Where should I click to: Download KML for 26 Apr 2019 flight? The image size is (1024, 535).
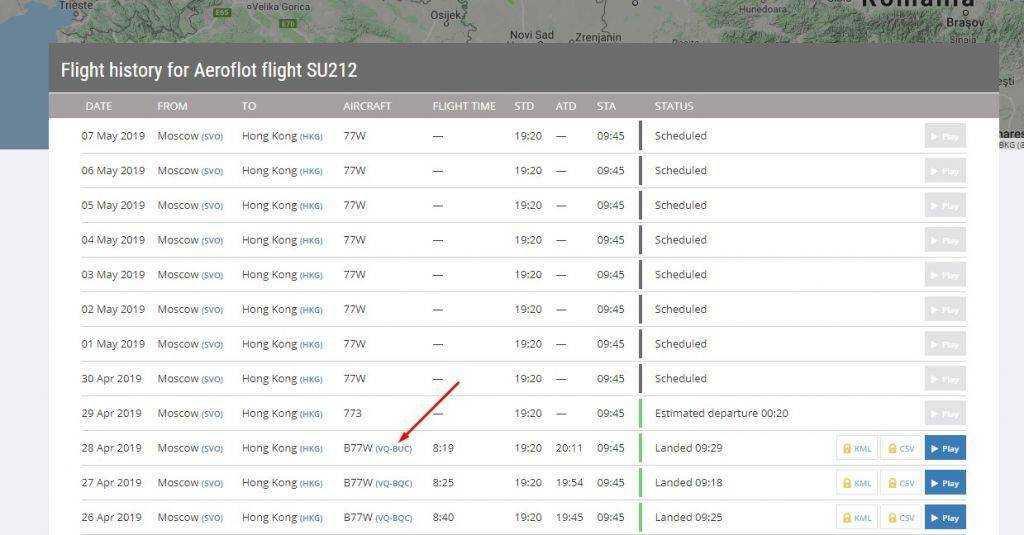pos(857,517)
